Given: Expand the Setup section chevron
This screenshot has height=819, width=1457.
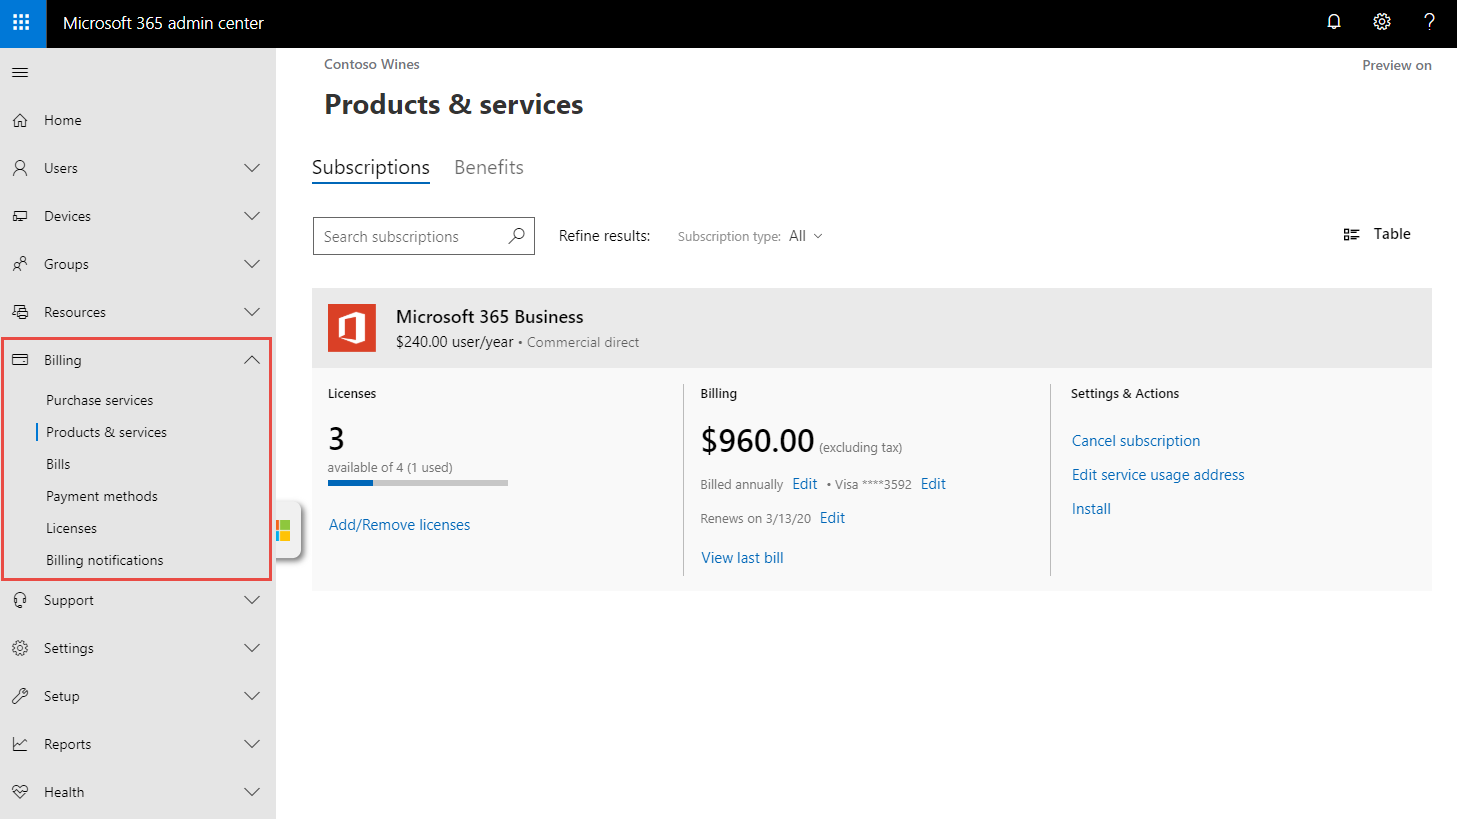Looking at the screenshot, I should tap(252, 696).
